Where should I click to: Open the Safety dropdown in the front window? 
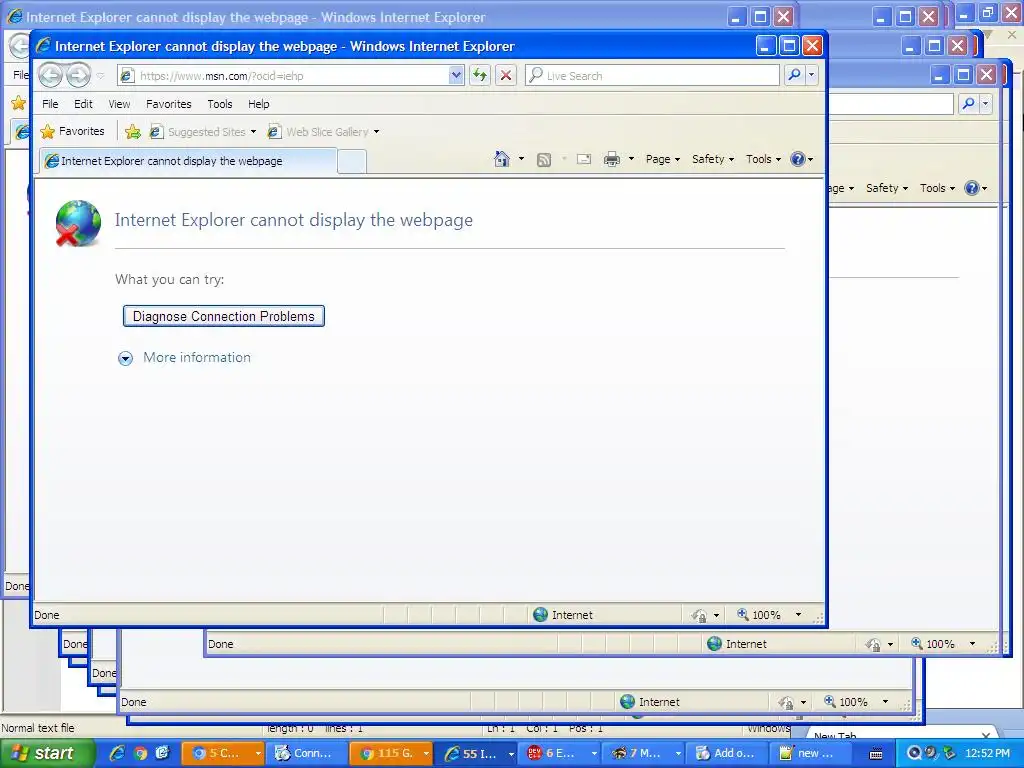pos(712,159)
